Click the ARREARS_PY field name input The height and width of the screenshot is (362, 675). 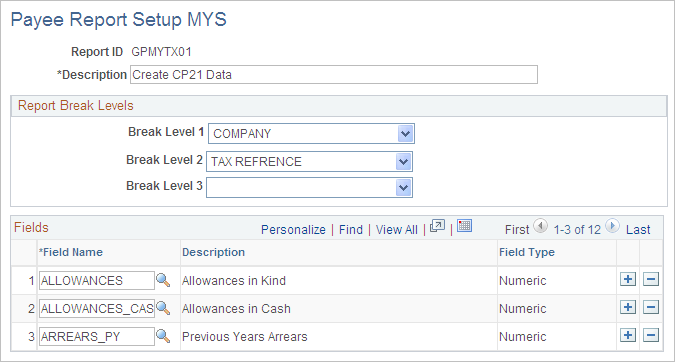point(96,337)
